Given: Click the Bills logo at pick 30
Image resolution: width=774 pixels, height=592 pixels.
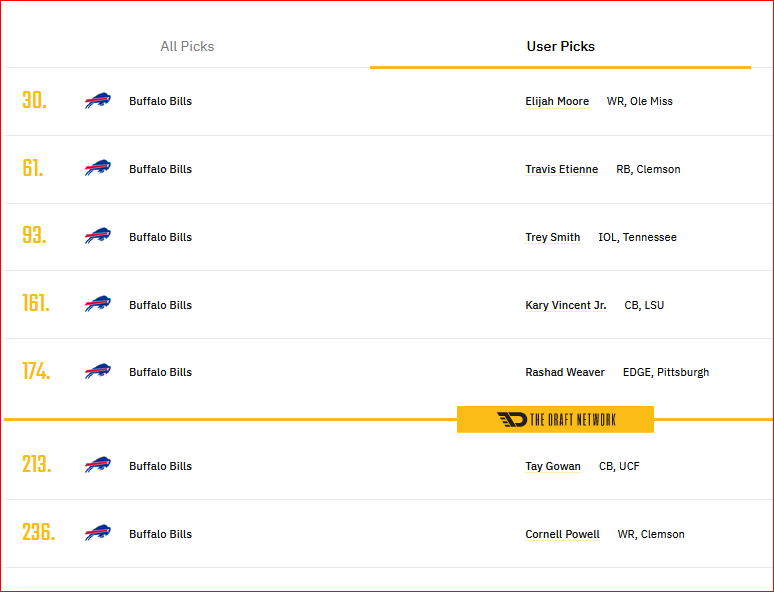Looking at the screenshot, I should 98,101.
